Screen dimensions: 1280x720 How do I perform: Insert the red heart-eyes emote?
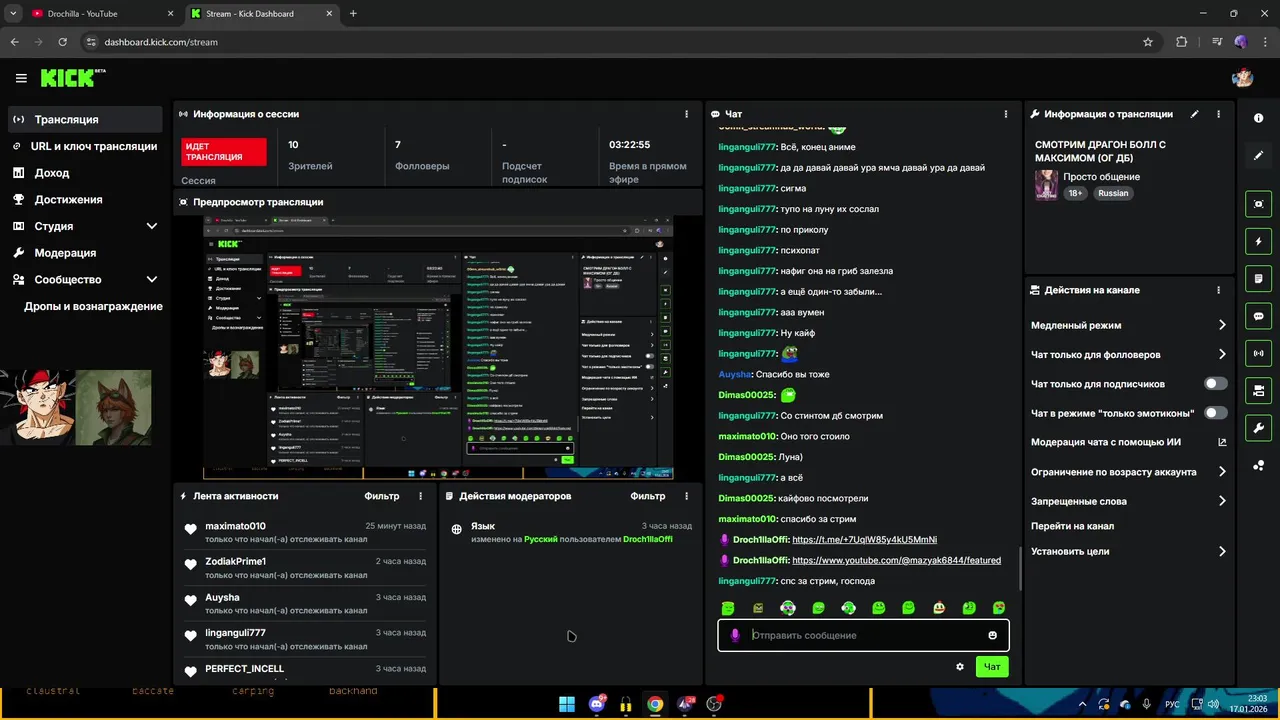pyautogui.click(x=999, y=608)
